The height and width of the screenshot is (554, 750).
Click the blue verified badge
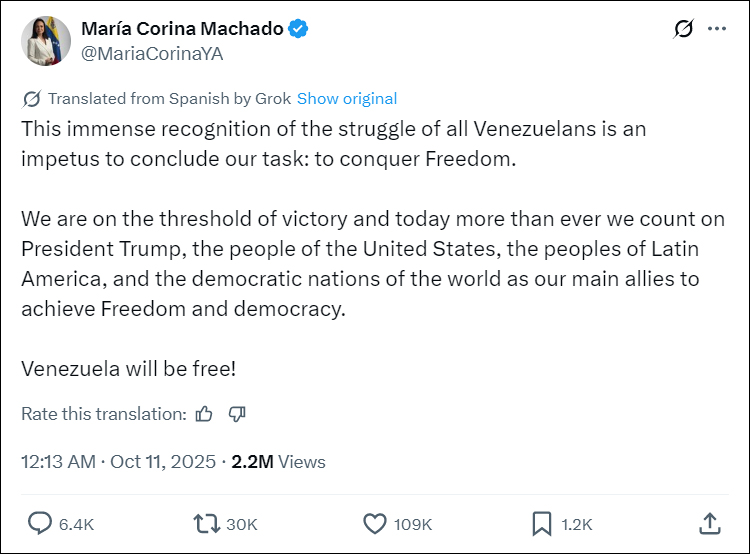pos(298,29)
